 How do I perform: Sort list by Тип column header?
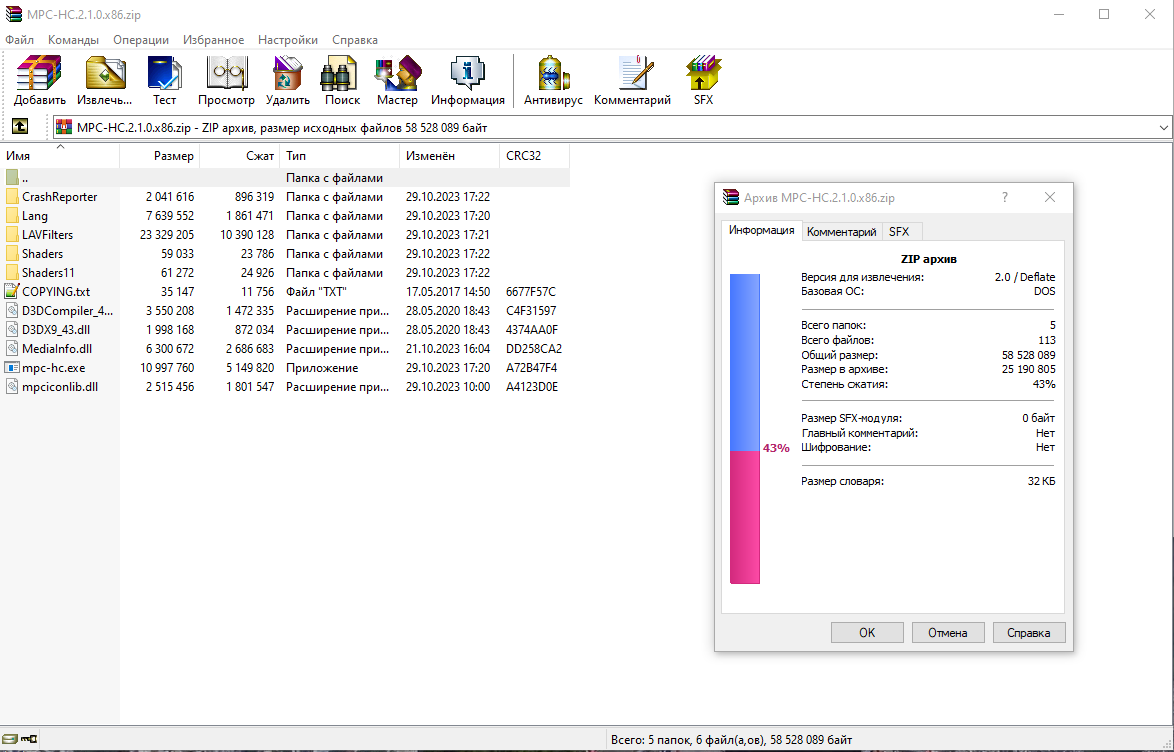340,156
